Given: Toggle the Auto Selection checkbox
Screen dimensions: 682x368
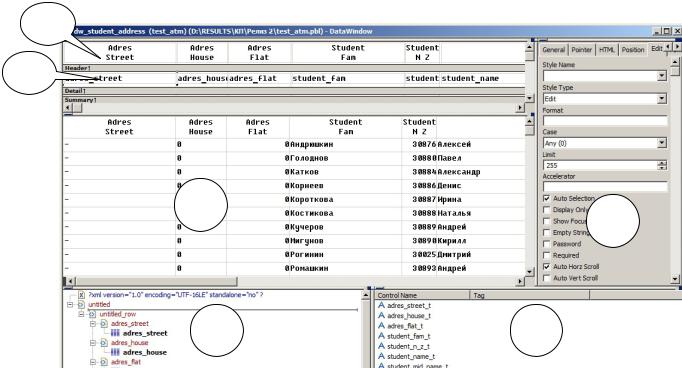Looking at the screenshot, I should [x=547, y=198].
